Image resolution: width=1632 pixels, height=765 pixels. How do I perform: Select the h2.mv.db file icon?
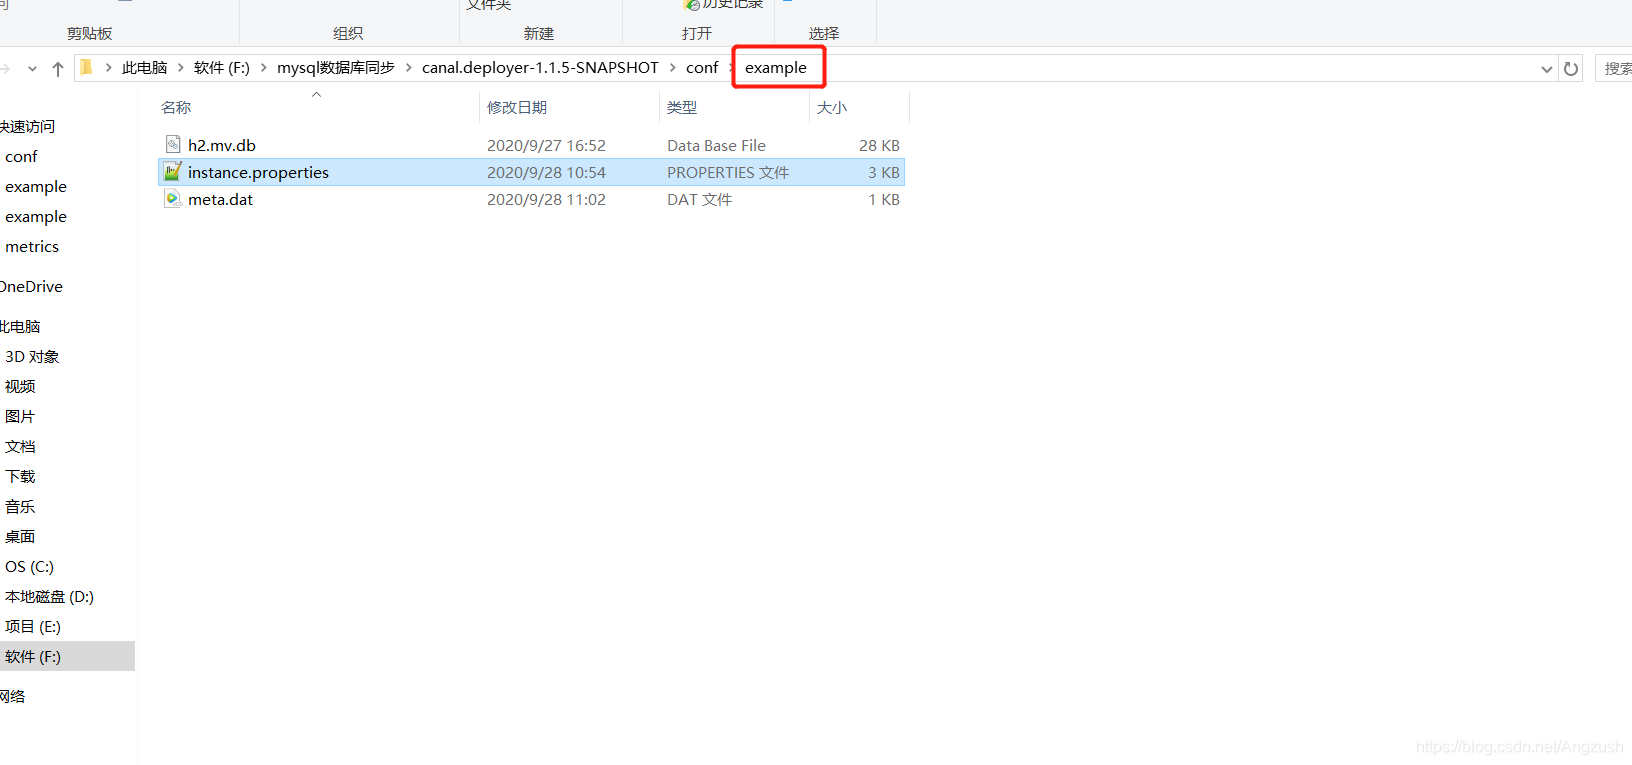173,145
